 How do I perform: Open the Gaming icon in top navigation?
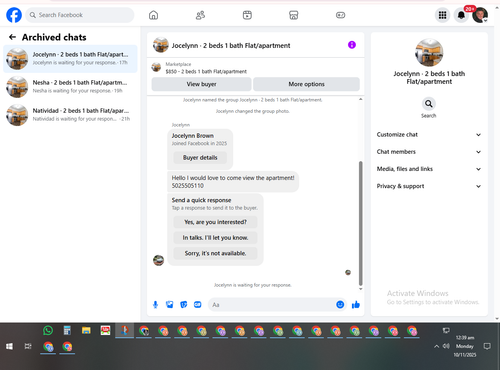click(340, 15)
